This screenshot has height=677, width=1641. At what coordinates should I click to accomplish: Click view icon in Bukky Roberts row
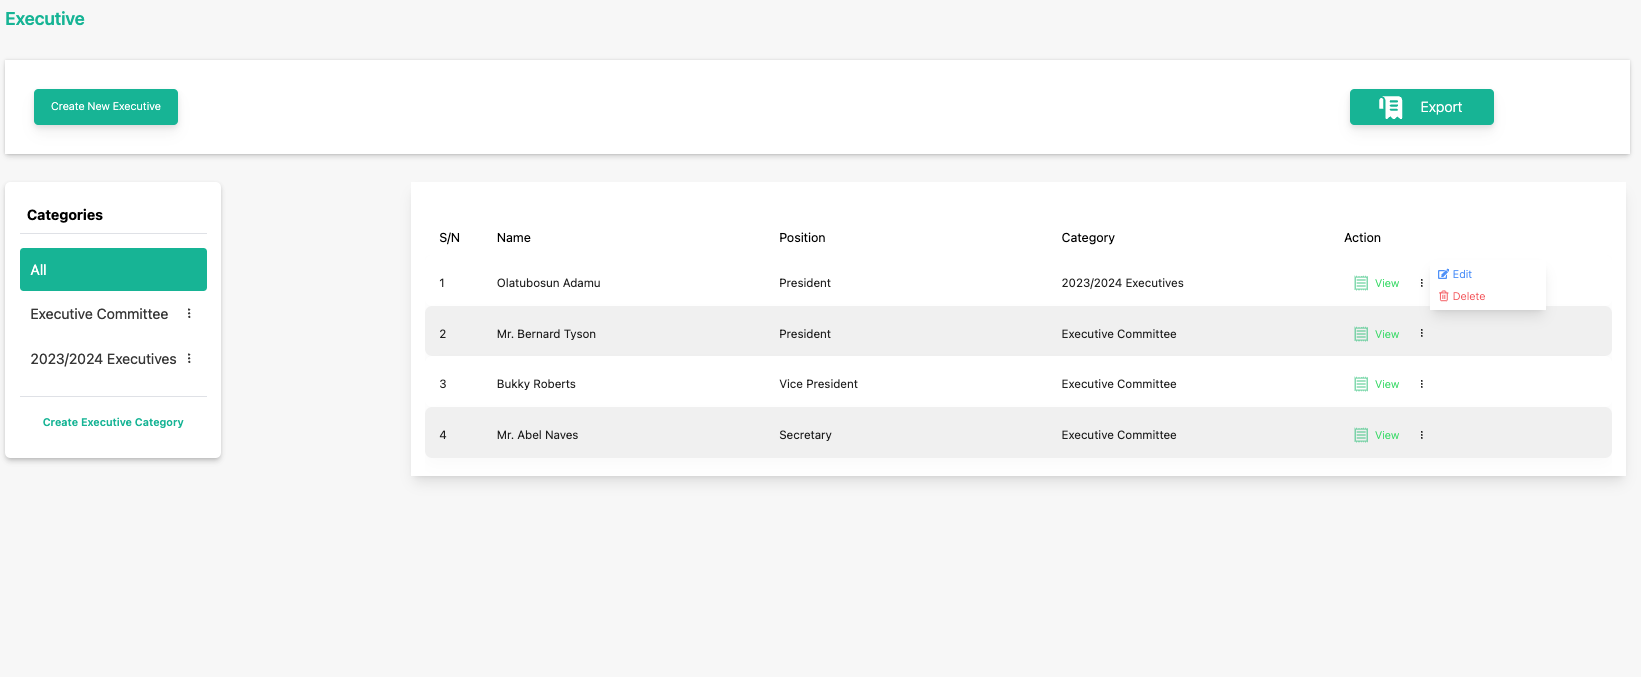[1361, 384]
